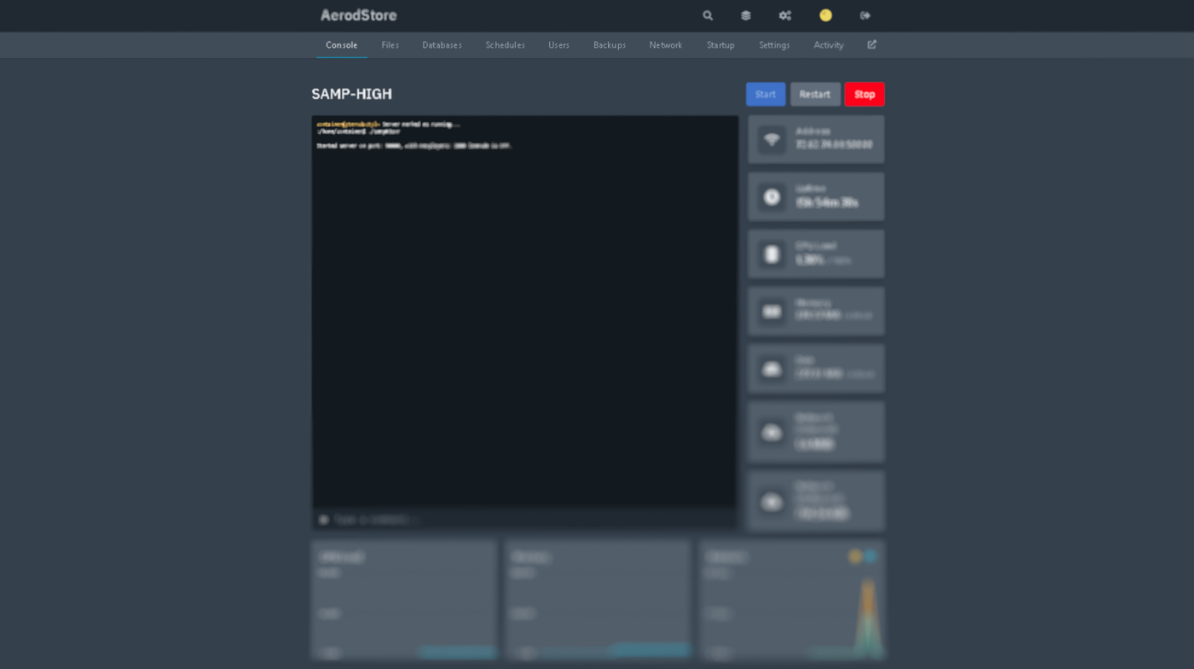This screenshot has height=669, width=1194.
Task: Open the admin gears icon
Action: point(785,16)
